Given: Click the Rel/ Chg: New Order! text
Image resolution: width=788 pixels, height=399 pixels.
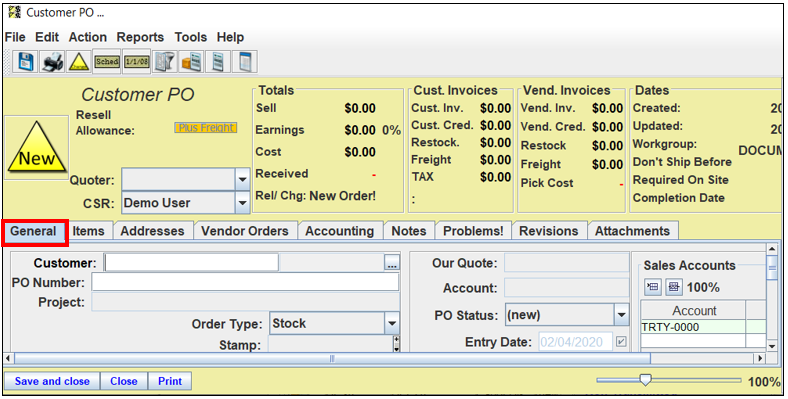Looking at the screenshot, I should click(x=316, y=195).
